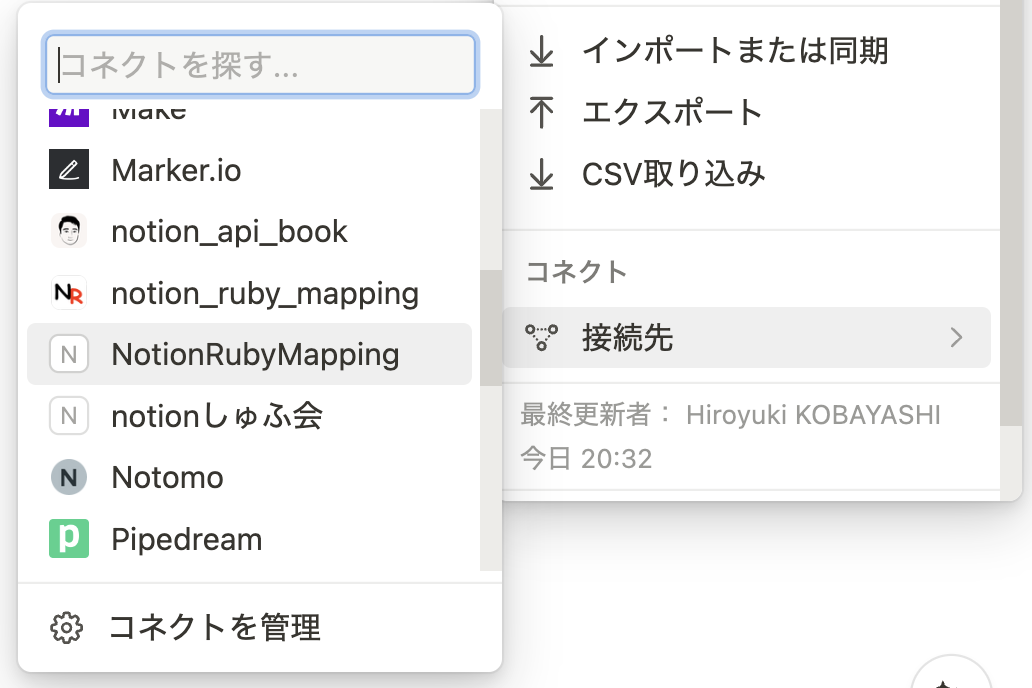This screenshot has width=1032, height=688.
Task: Click the CSV取り込み download icon
Action: [542, 174]
